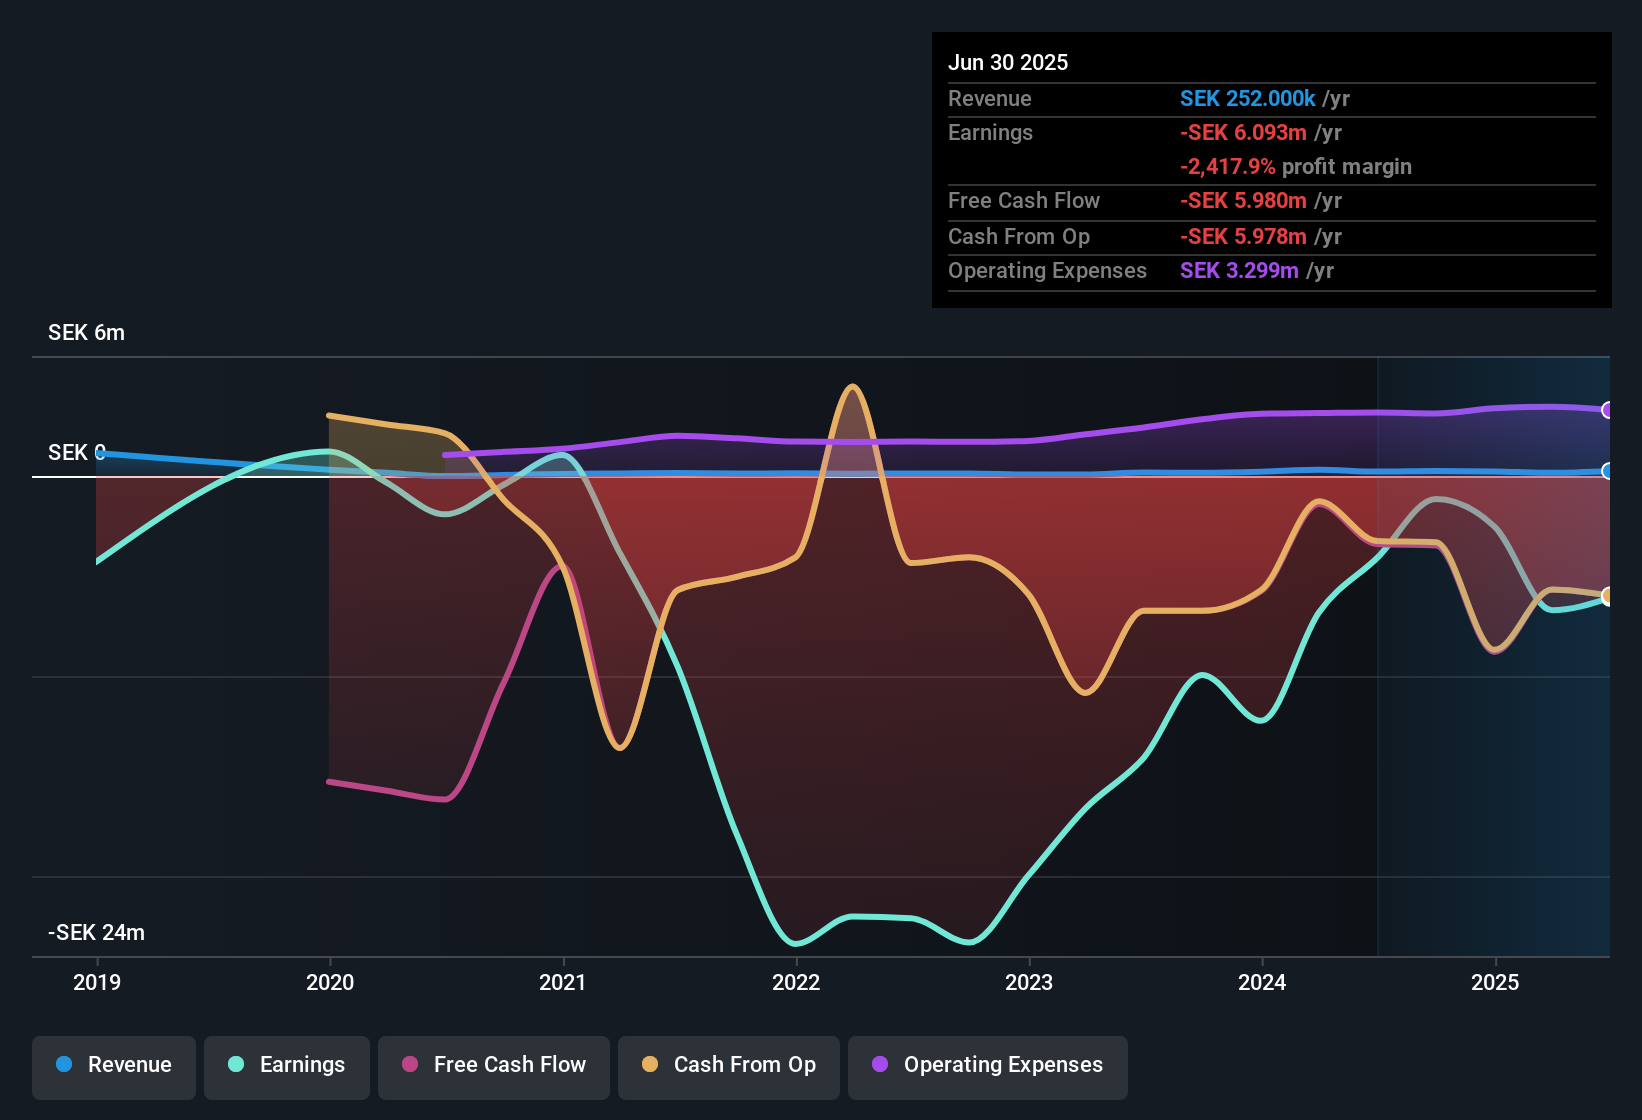Click the Earnings trough near 2022
The height and width of the screenshot is (1120, 1642).
[x=796, y=943]
